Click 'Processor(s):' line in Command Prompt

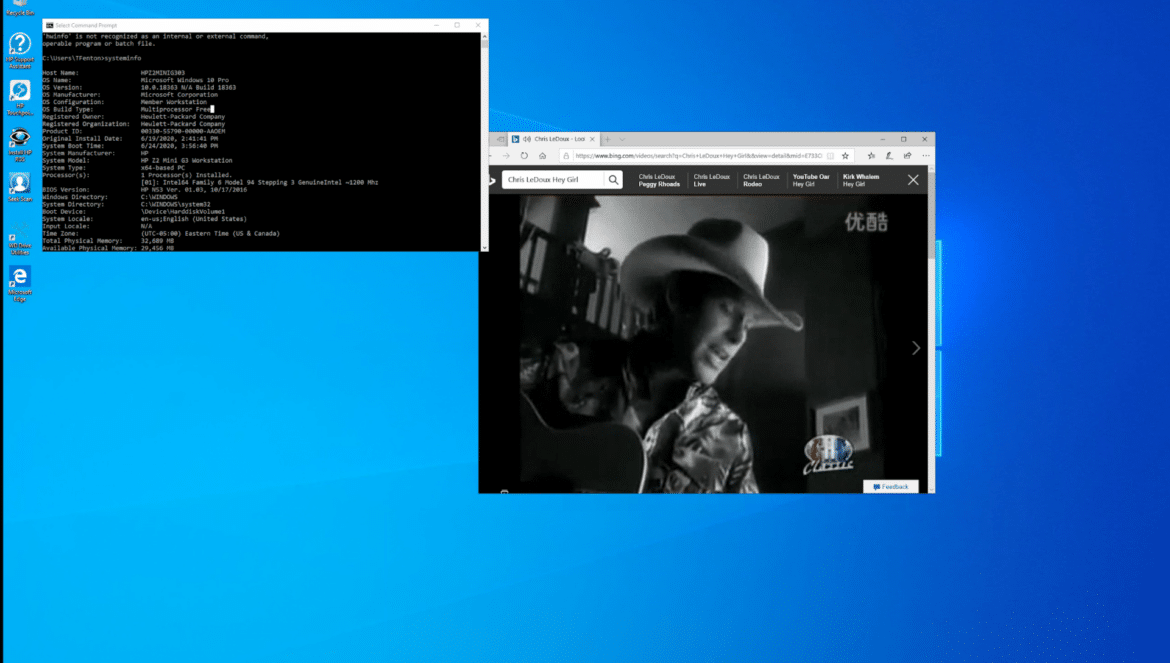point(137,175)
